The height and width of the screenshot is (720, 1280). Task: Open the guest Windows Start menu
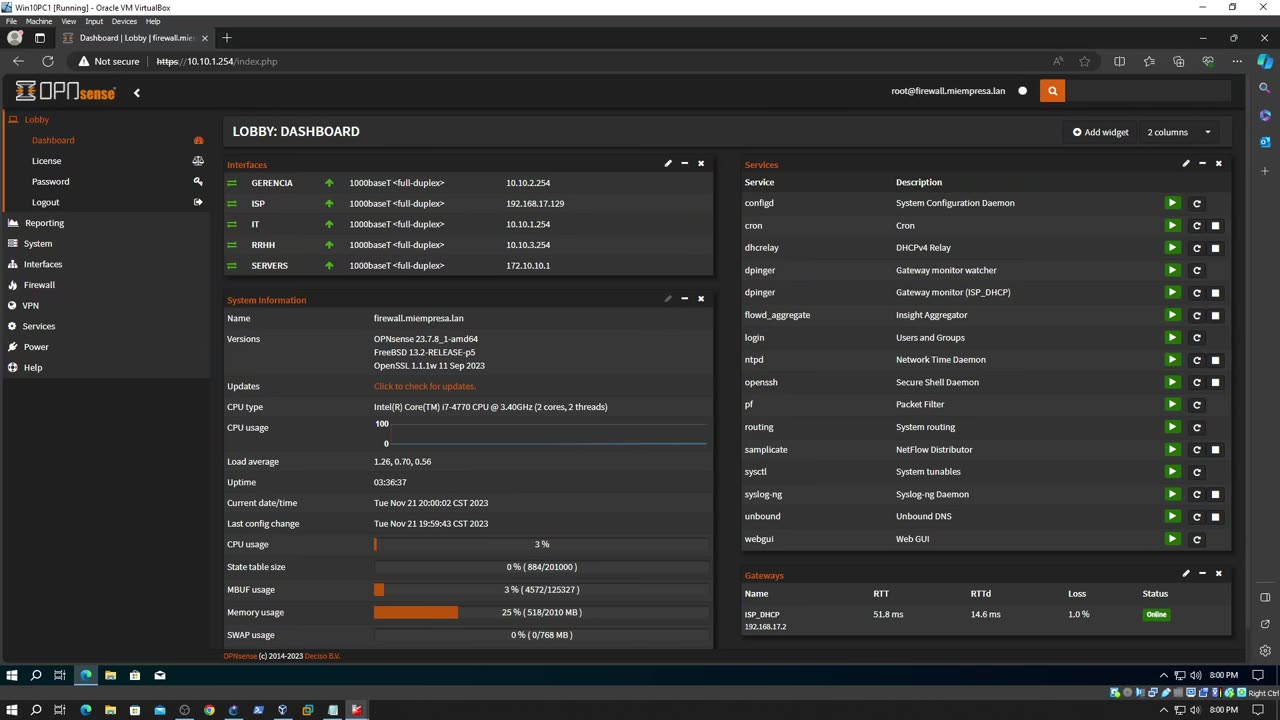point(12,675)
